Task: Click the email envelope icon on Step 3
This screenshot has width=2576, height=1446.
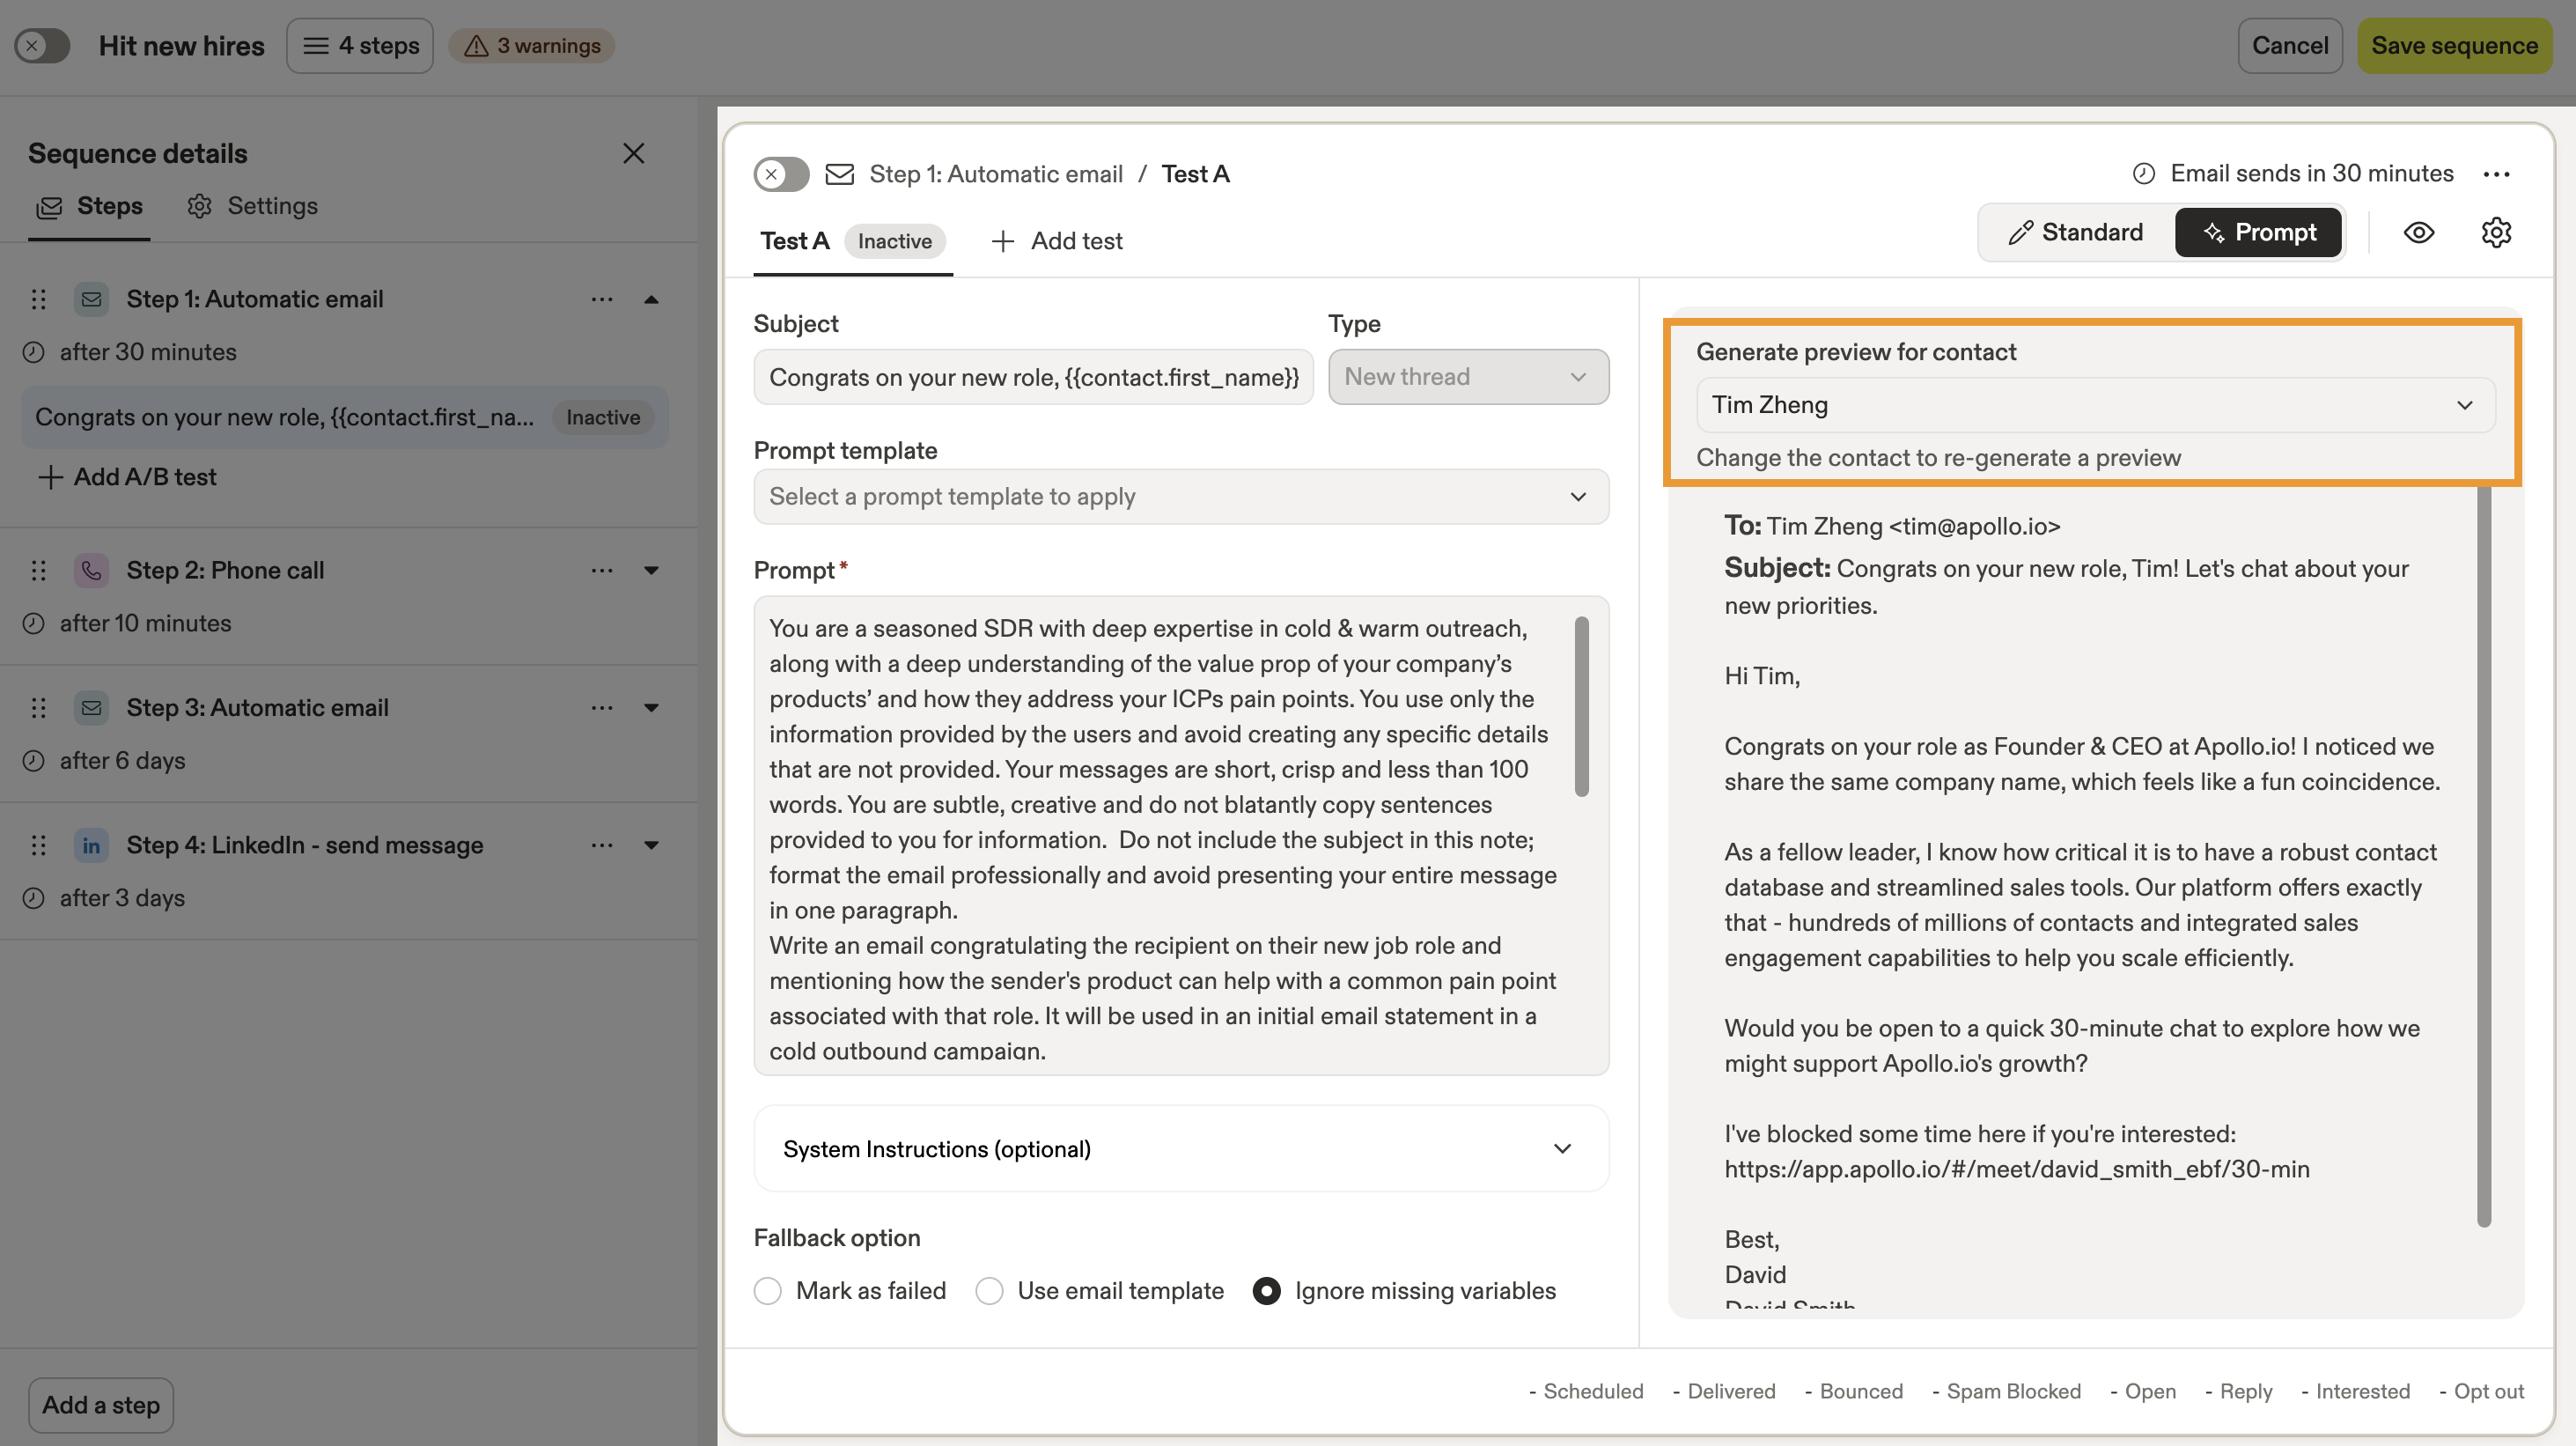Action: (x=91, y=707)
